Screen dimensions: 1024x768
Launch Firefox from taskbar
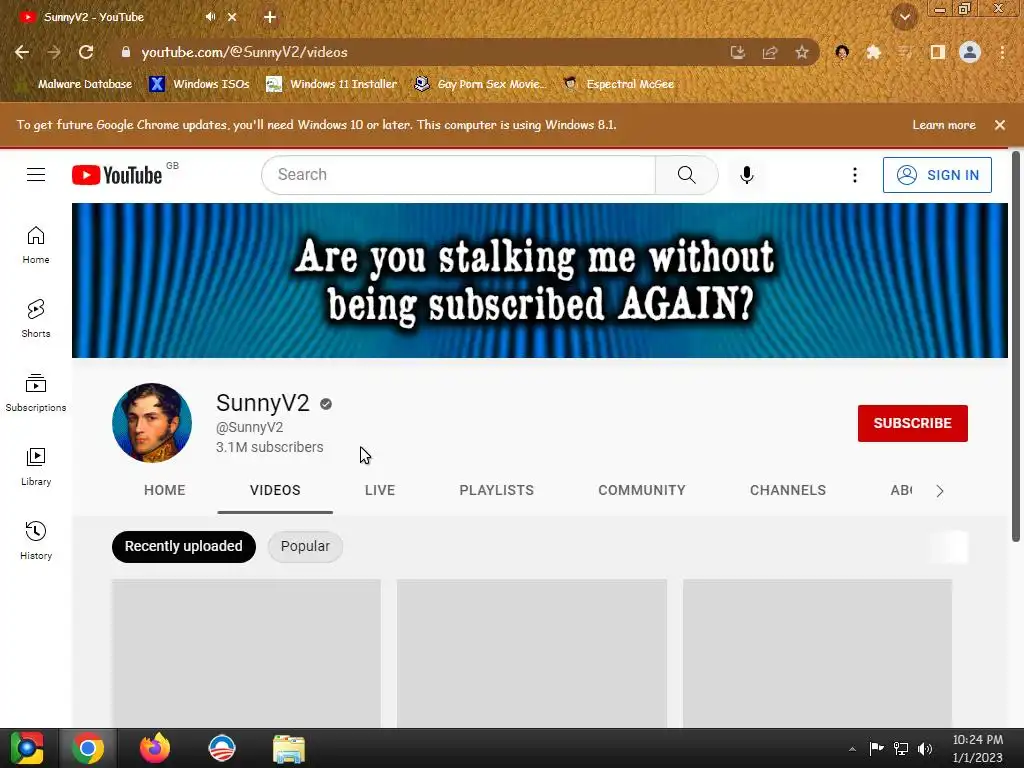click(155, 748)
